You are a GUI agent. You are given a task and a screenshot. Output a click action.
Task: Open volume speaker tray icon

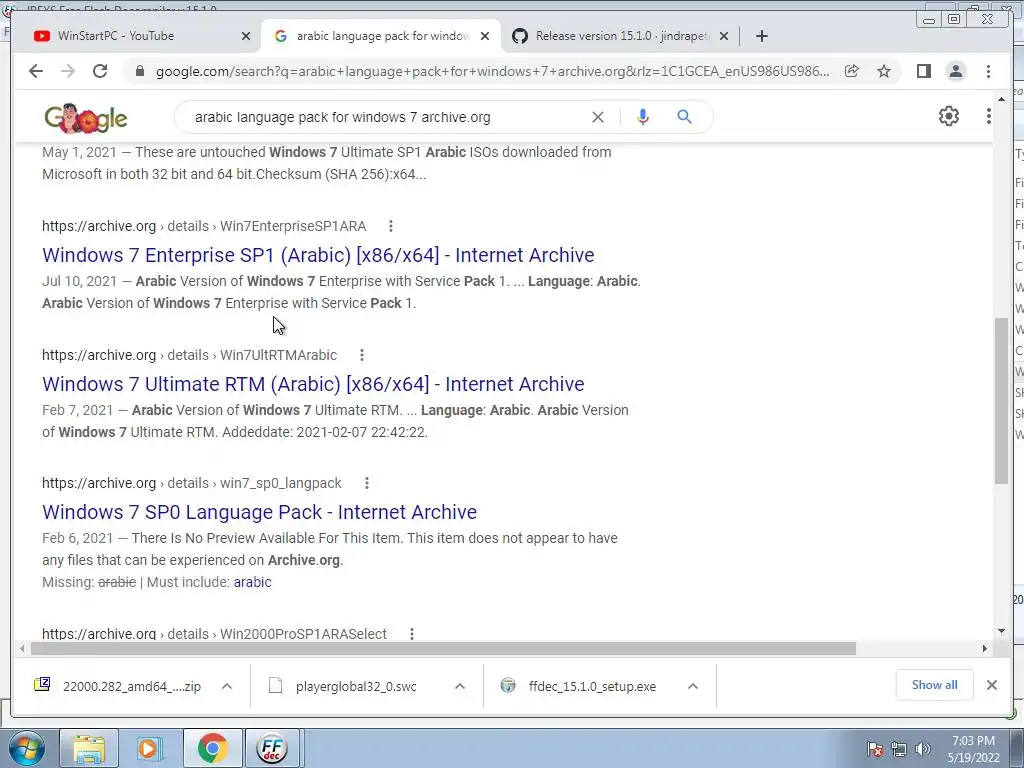point(923,749)
